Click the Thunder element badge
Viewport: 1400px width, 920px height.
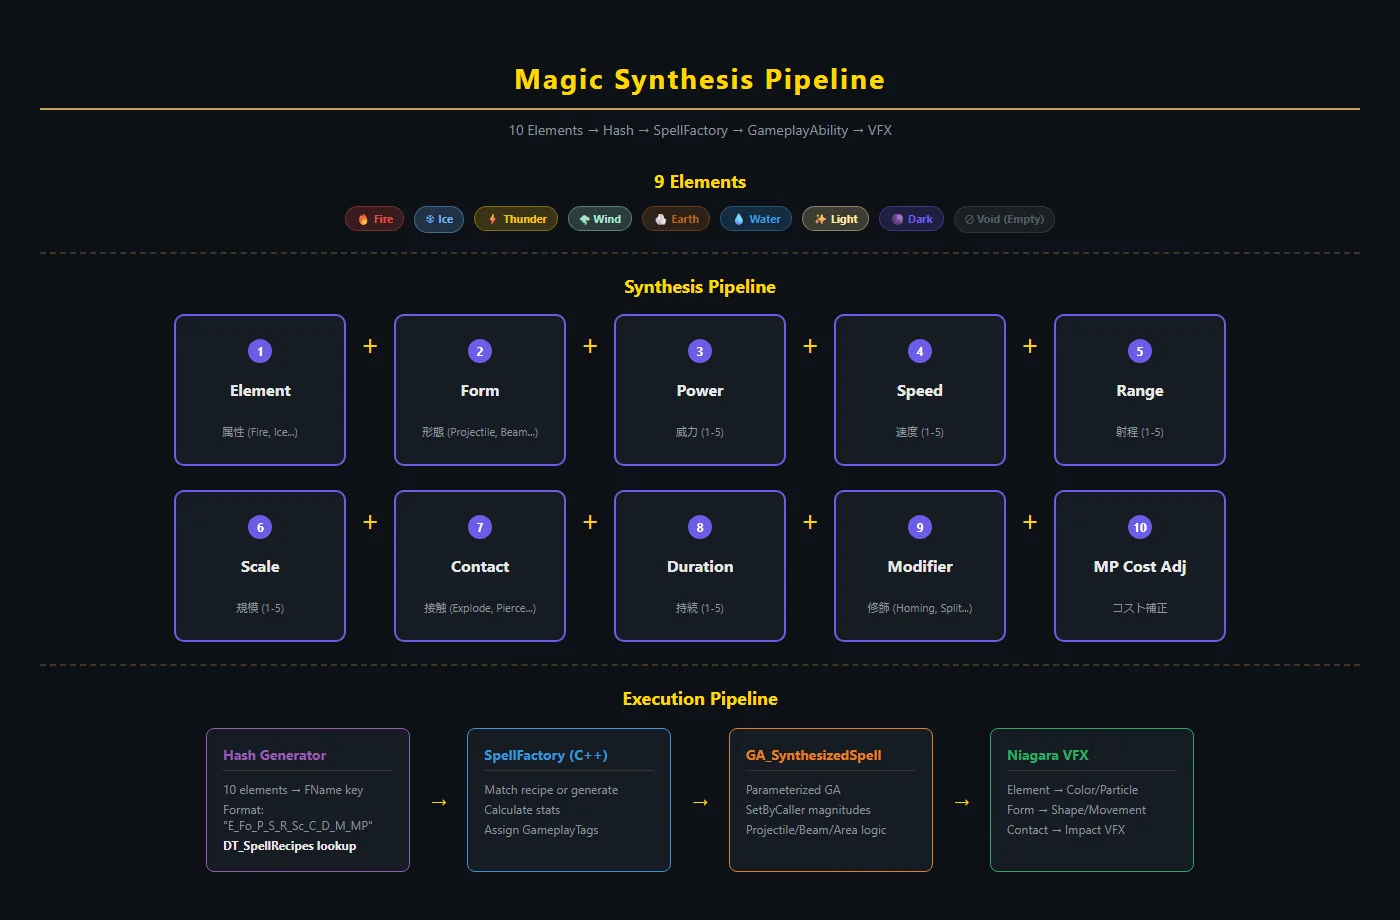[x=516, y=219]
